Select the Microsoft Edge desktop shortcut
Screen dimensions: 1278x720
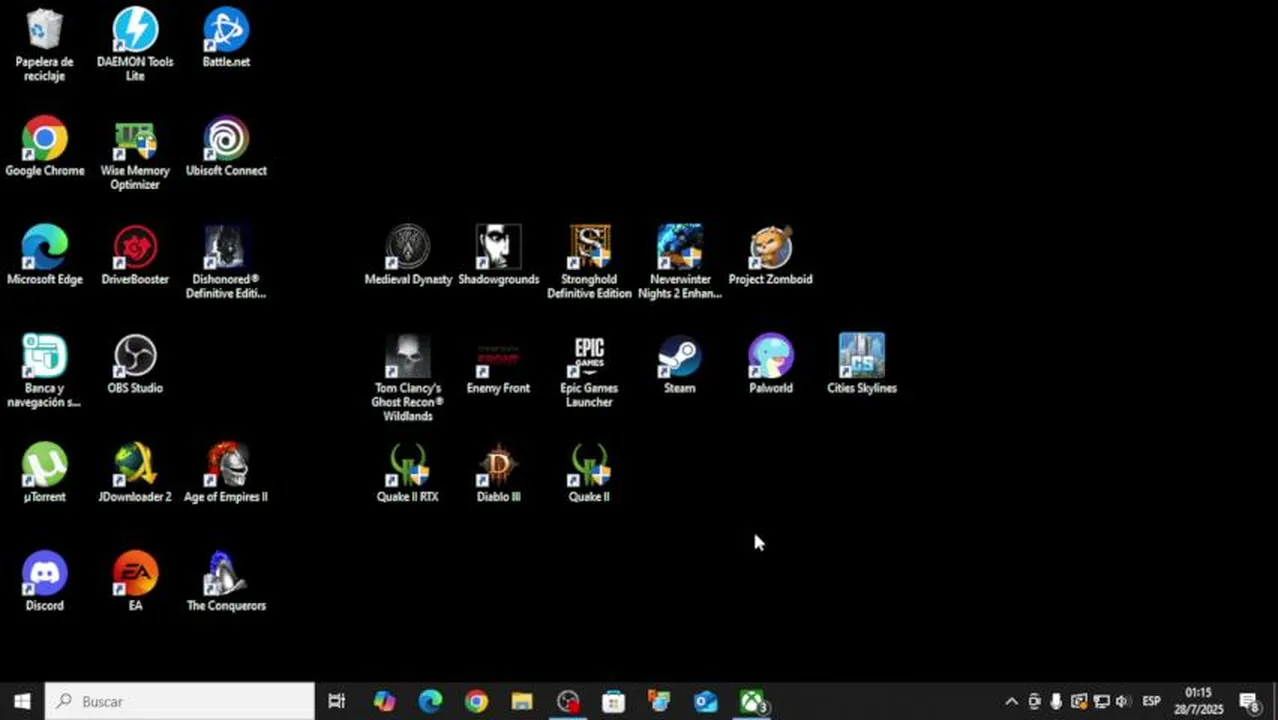(44, 256)
